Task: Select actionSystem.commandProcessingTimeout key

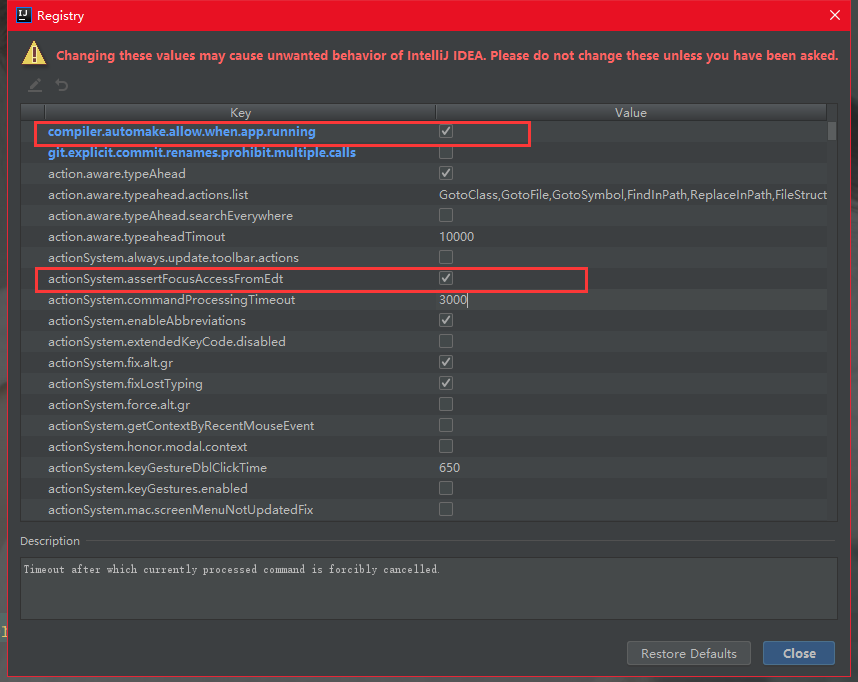Action: point(171,299)
